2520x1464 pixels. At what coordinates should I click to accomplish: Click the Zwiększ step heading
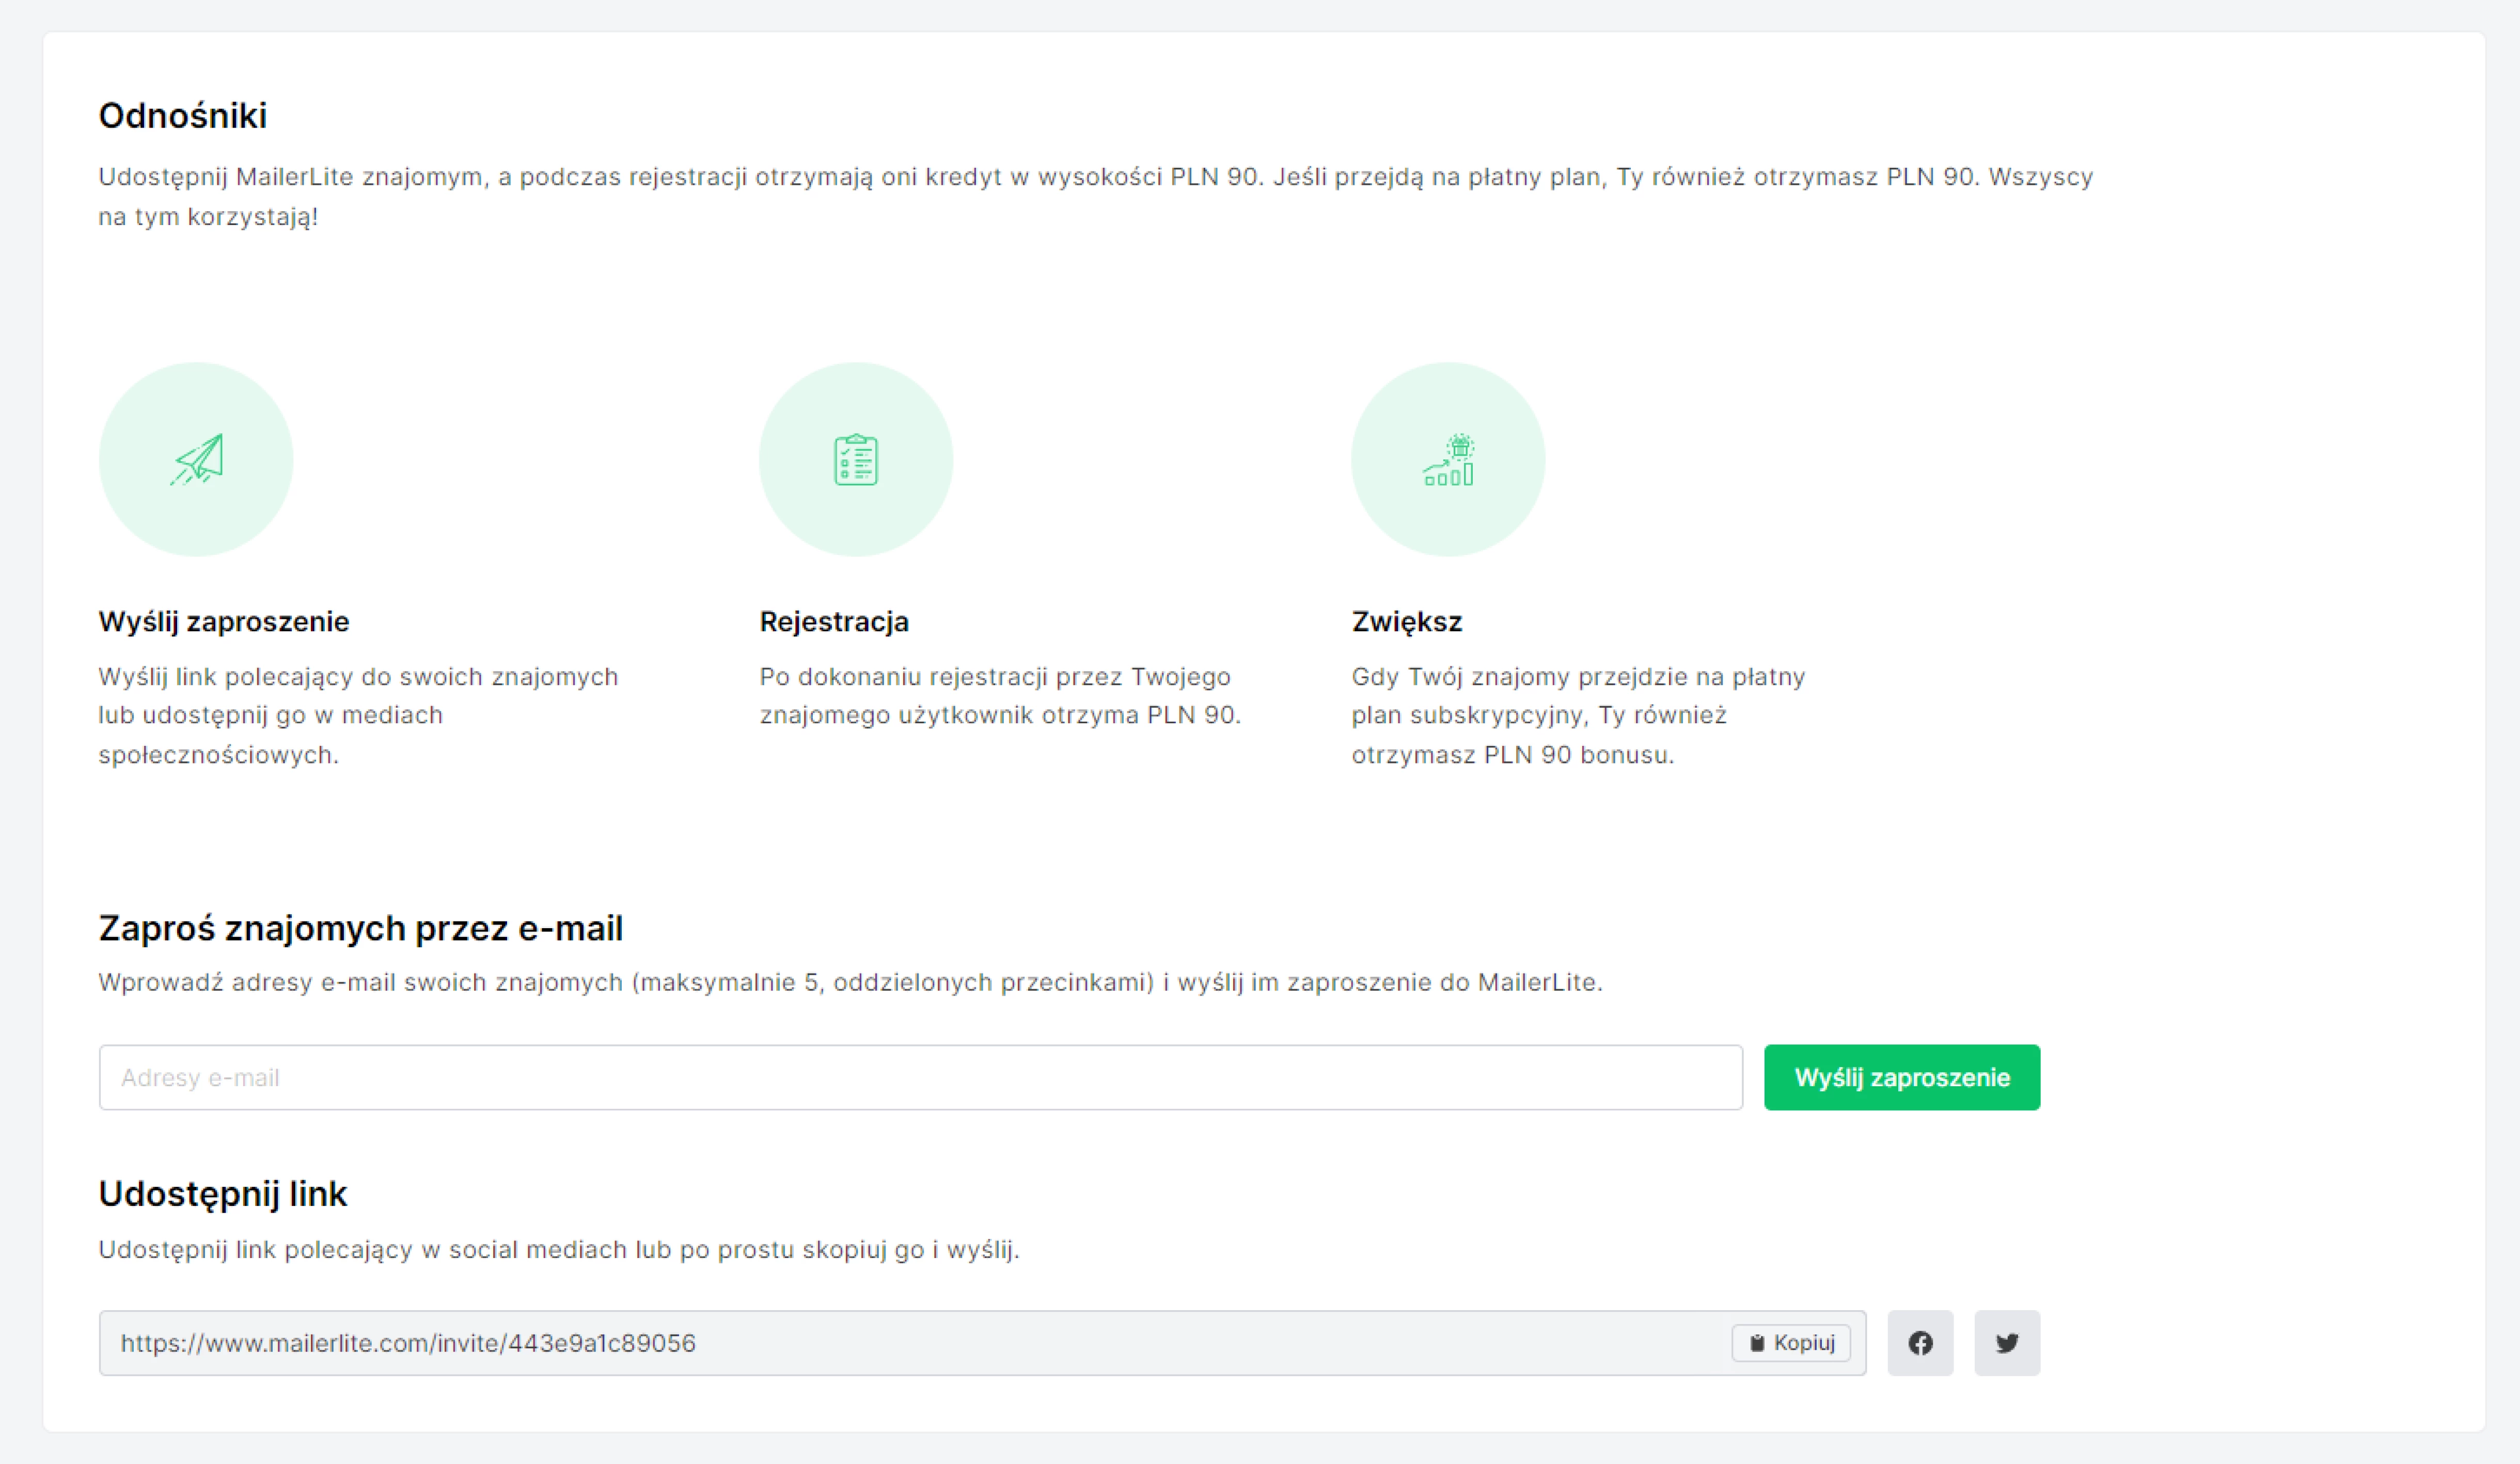tap(1406, 622)
